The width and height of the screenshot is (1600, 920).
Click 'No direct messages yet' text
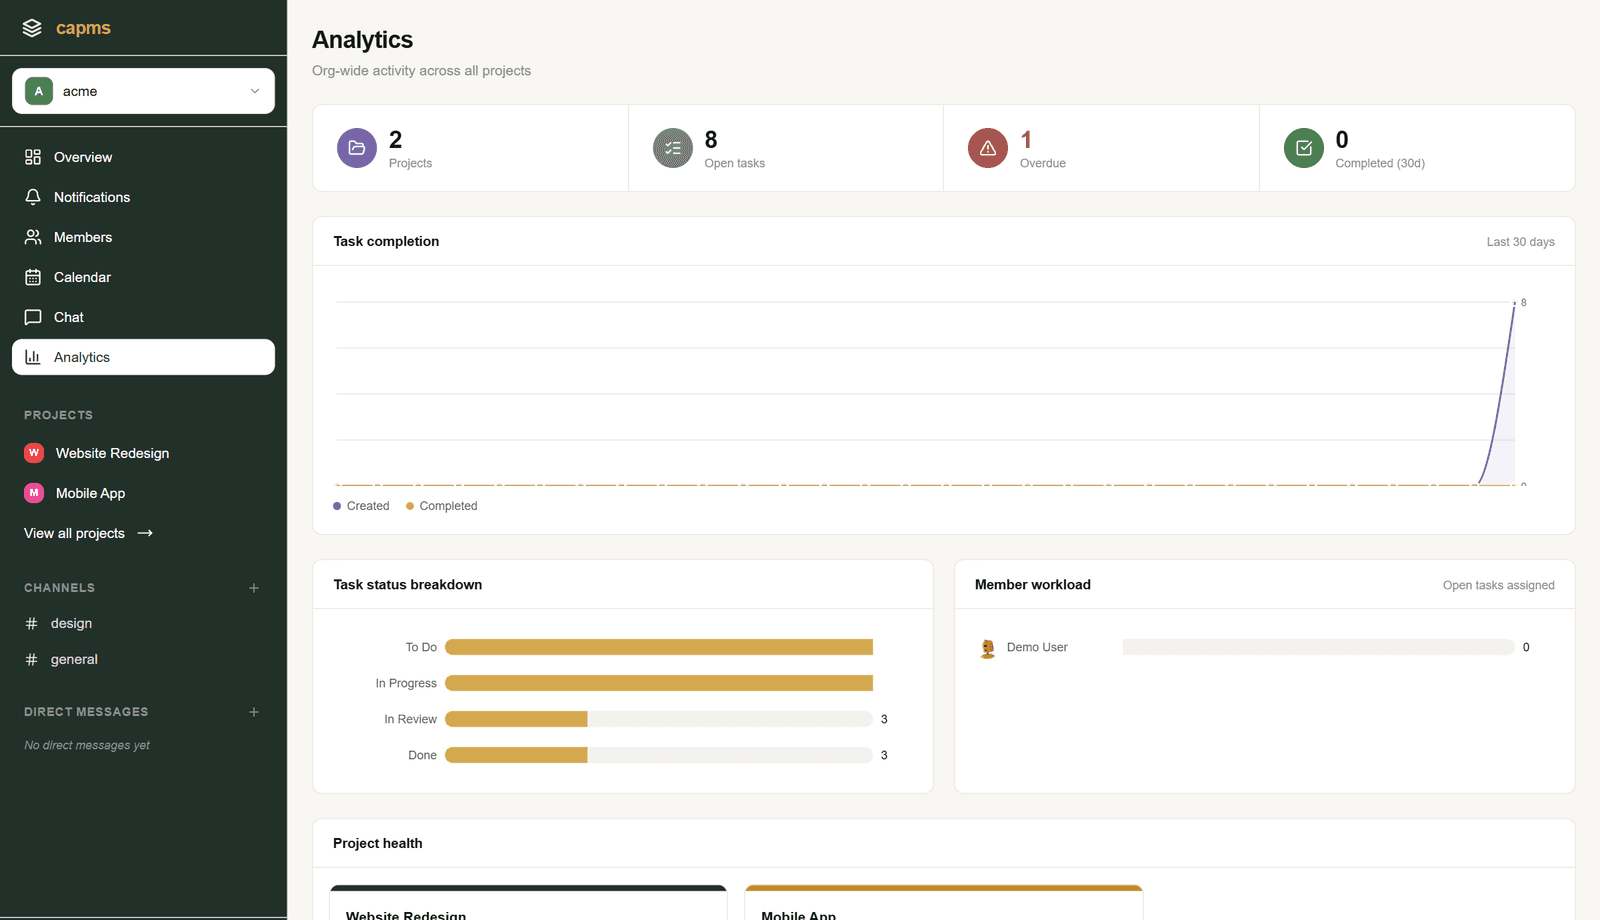click(x=87, y=745)
